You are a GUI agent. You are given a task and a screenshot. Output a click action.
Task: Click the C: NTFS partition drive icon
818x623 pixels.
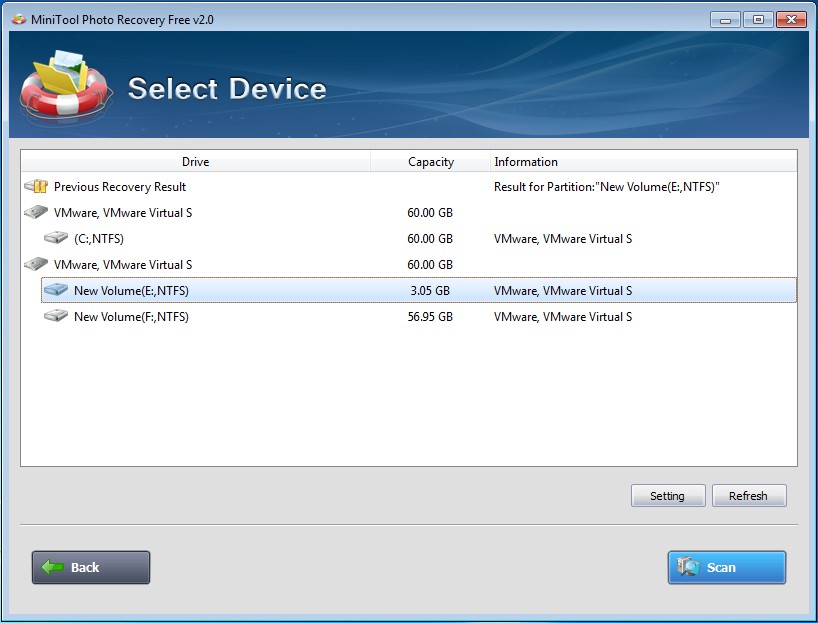[56, 238]
